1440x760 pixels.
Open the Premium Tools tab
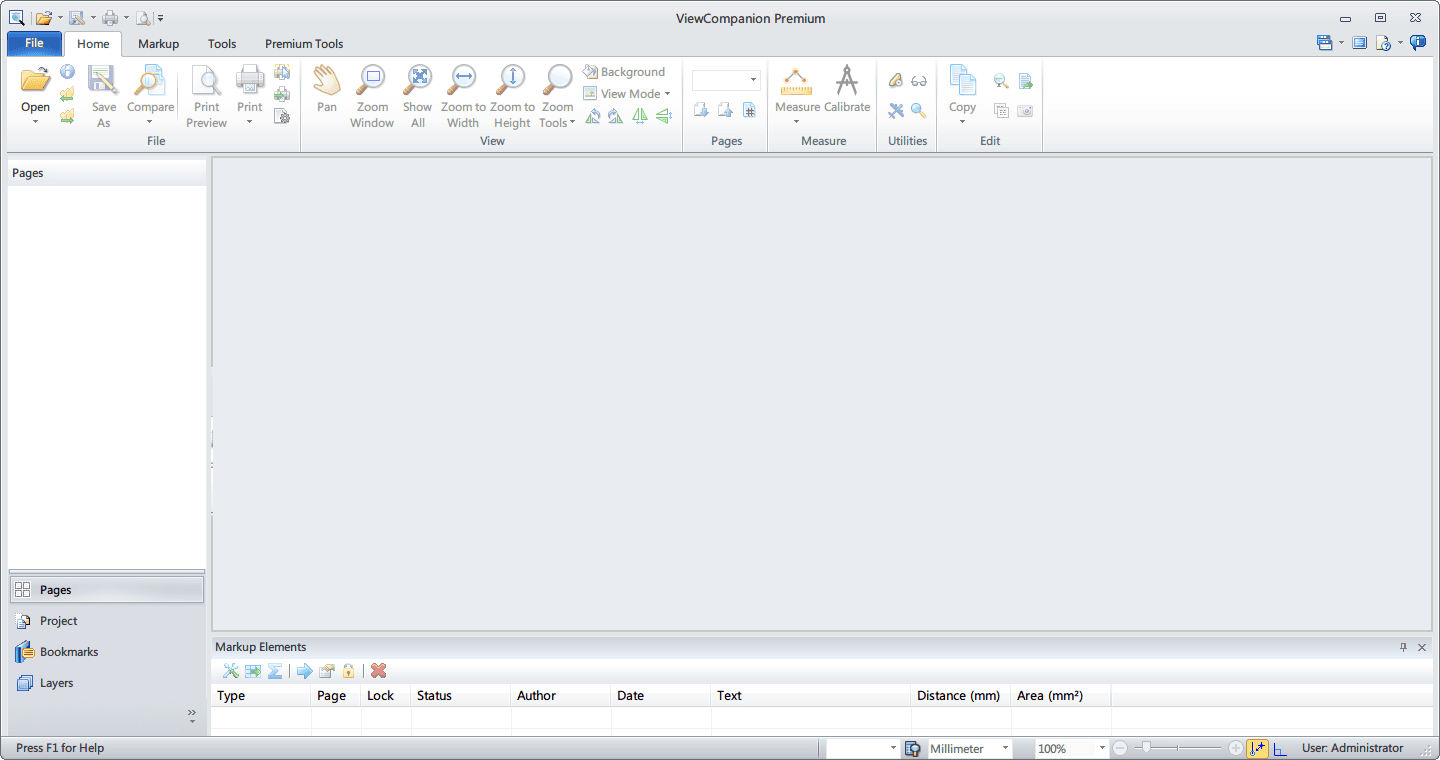[x=304, y=44]
